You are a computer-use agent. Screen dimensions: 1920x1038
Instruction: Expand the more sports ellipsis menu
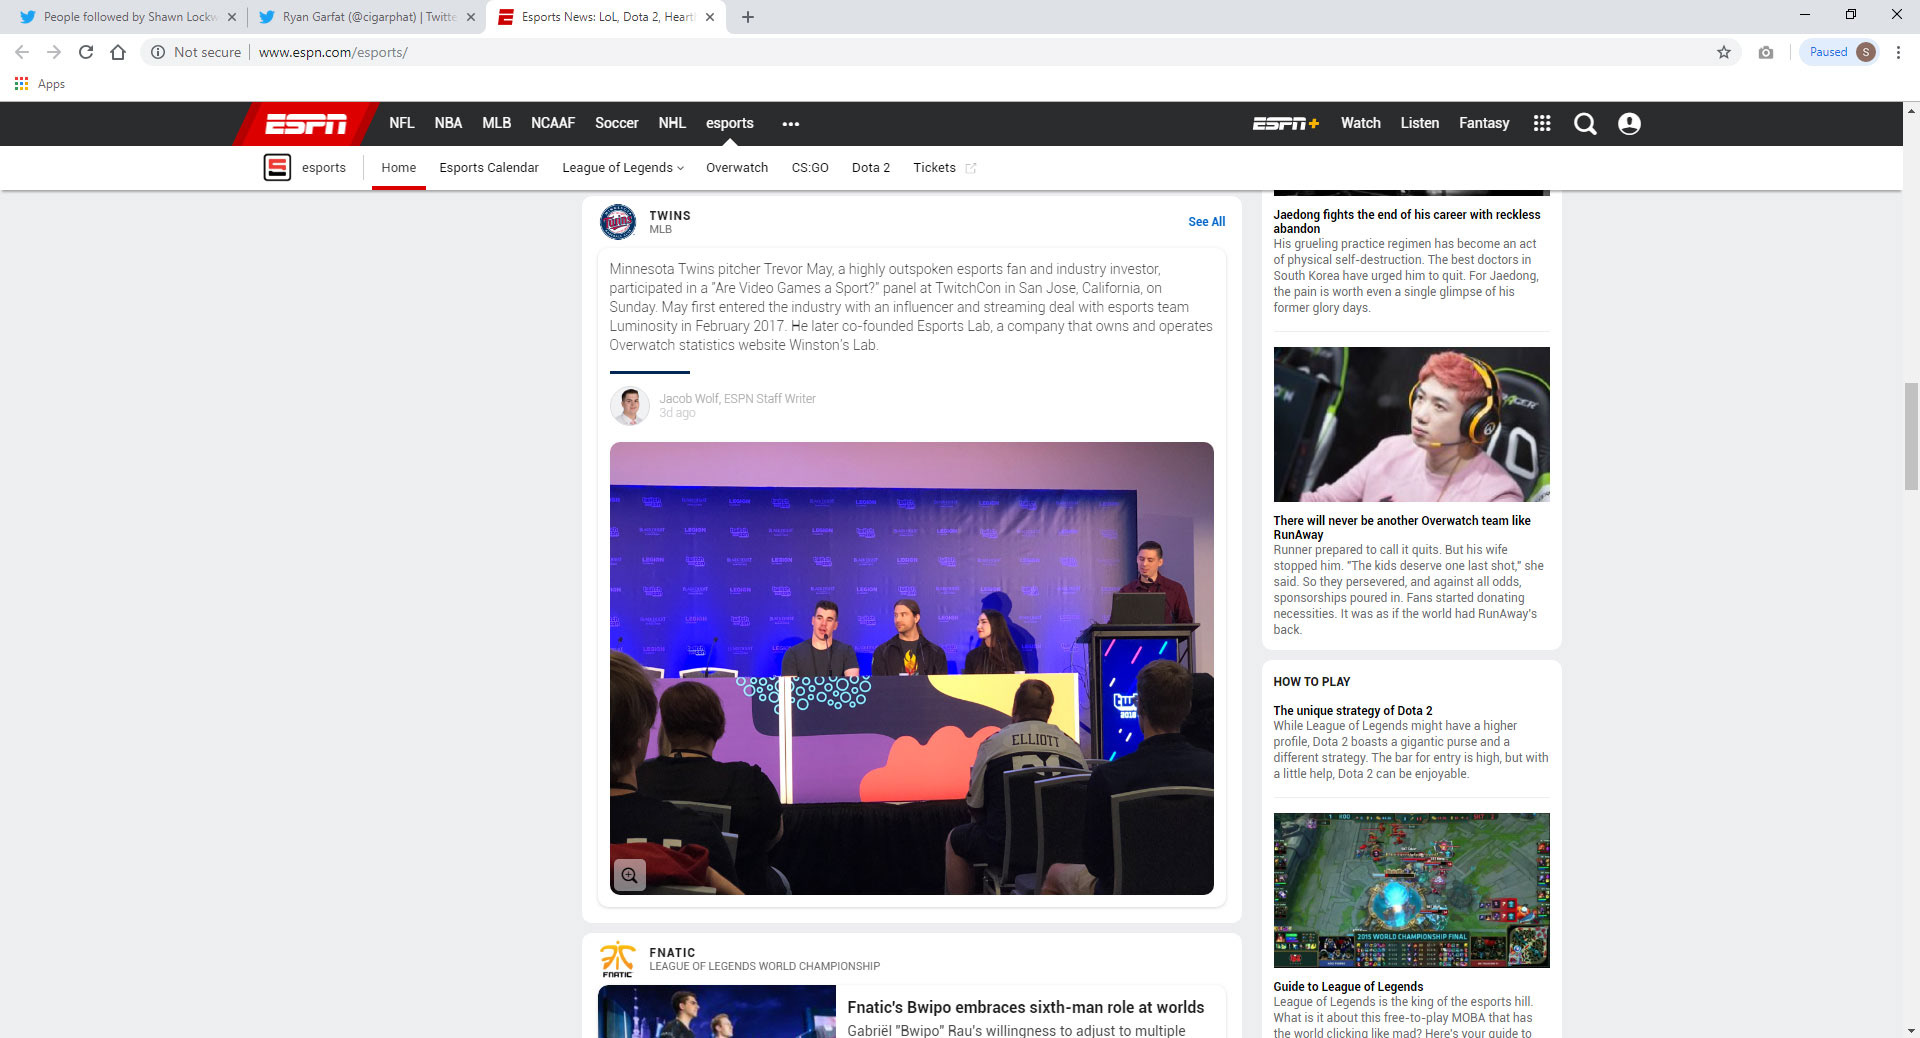(791, 124)
